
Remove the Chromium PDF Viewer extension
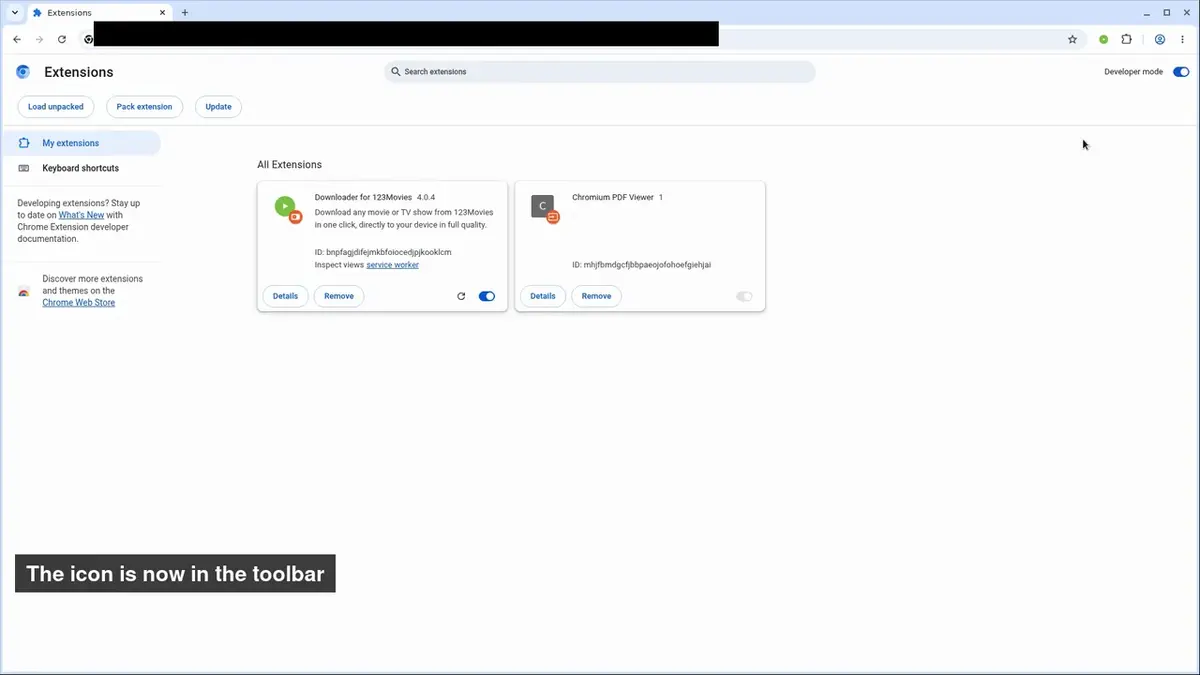pos(596,296)
